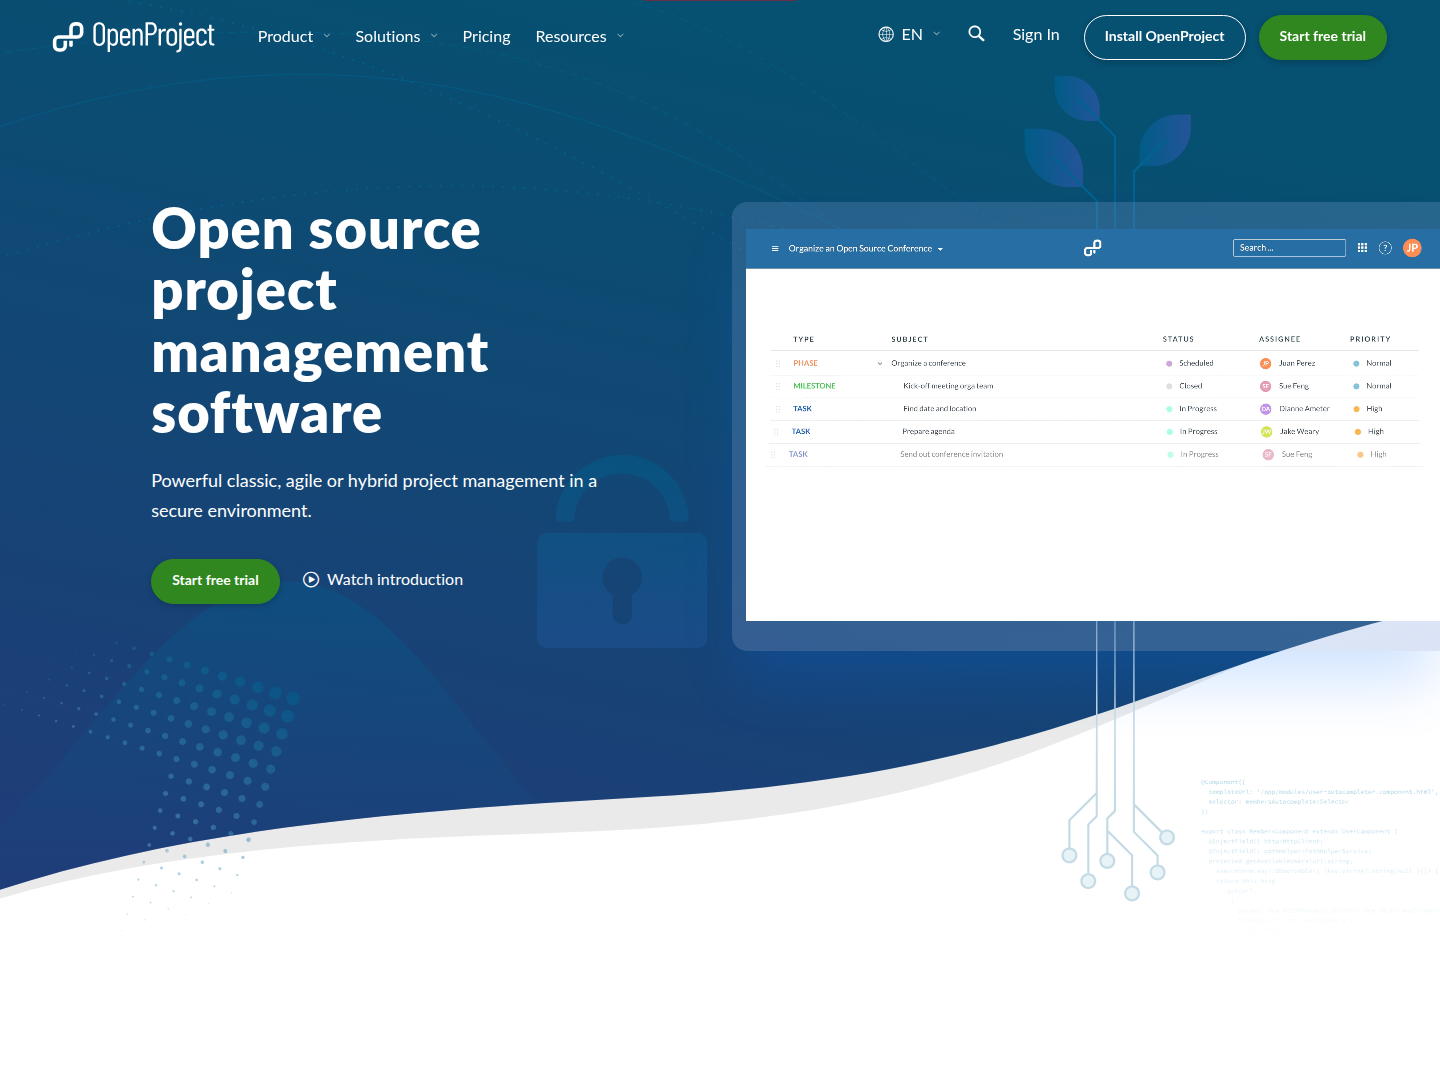This screenshot has width=1440, height=1080.
Task: Click the PHASE type cell
Action: [x=805, y=364]
